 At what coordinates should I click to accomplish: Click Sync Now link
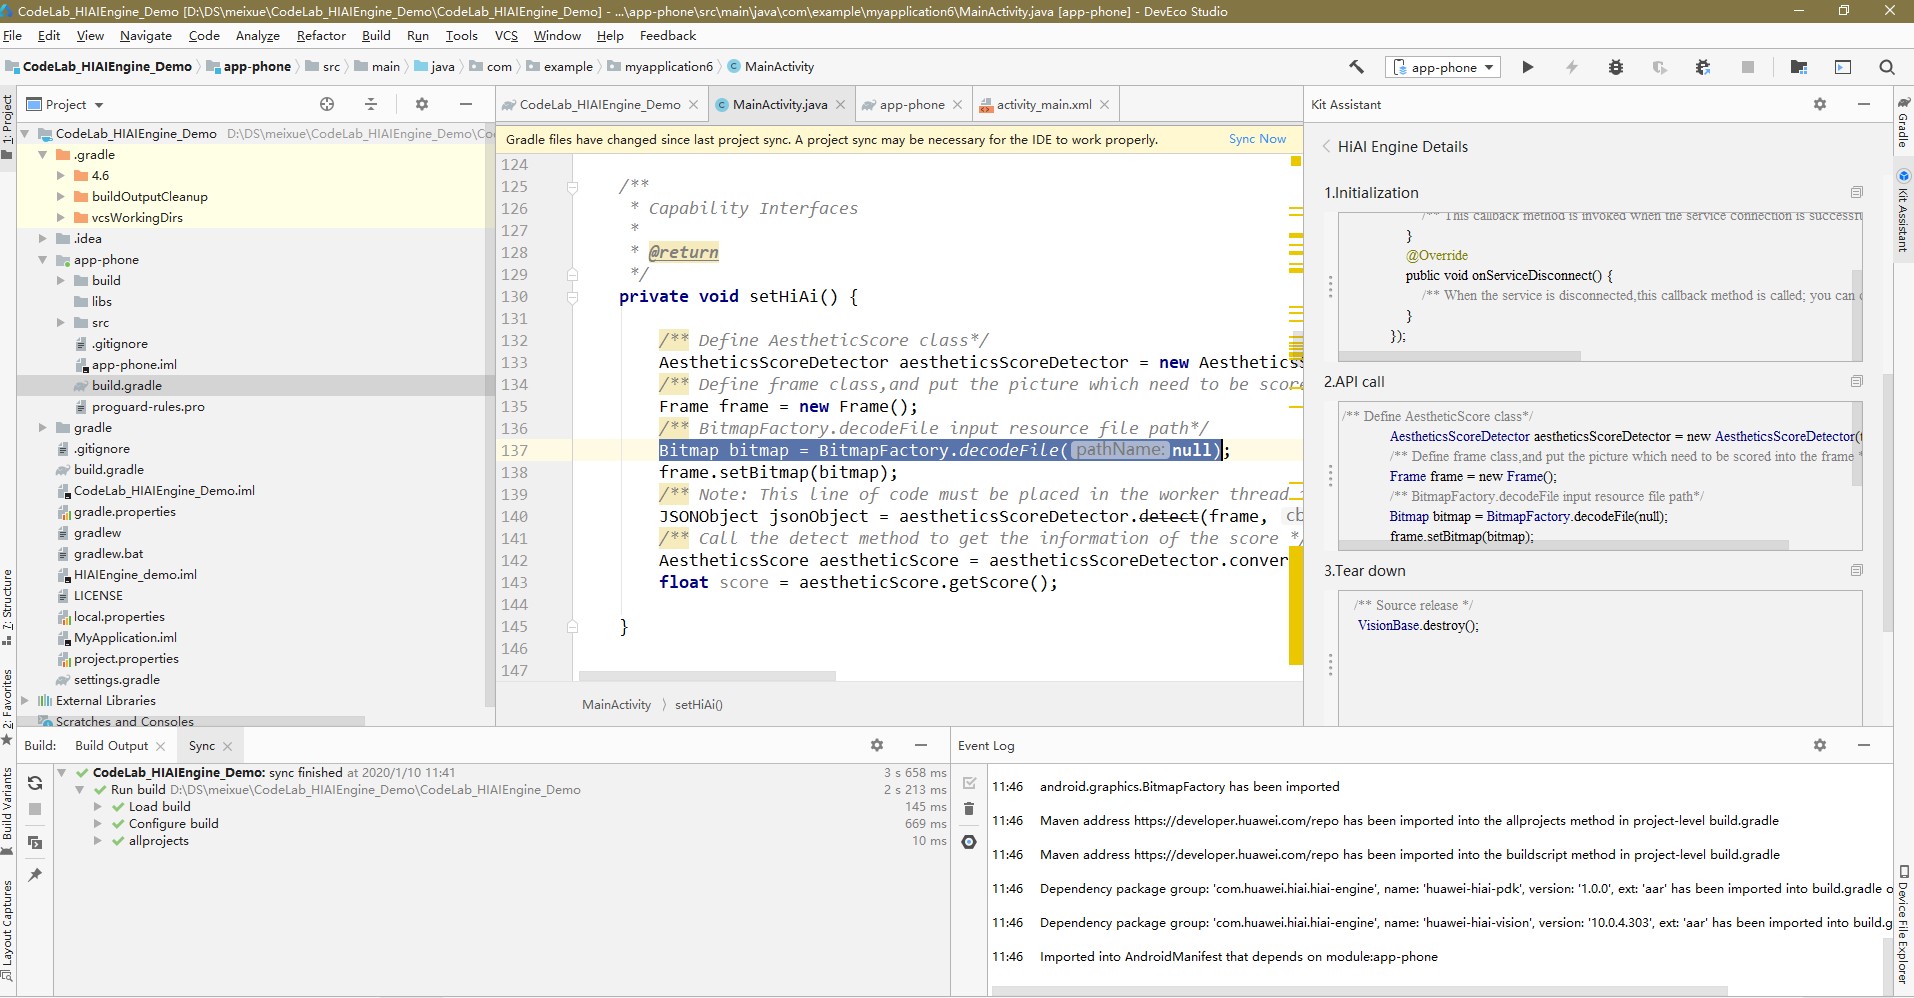click(x=1257, y=139)
